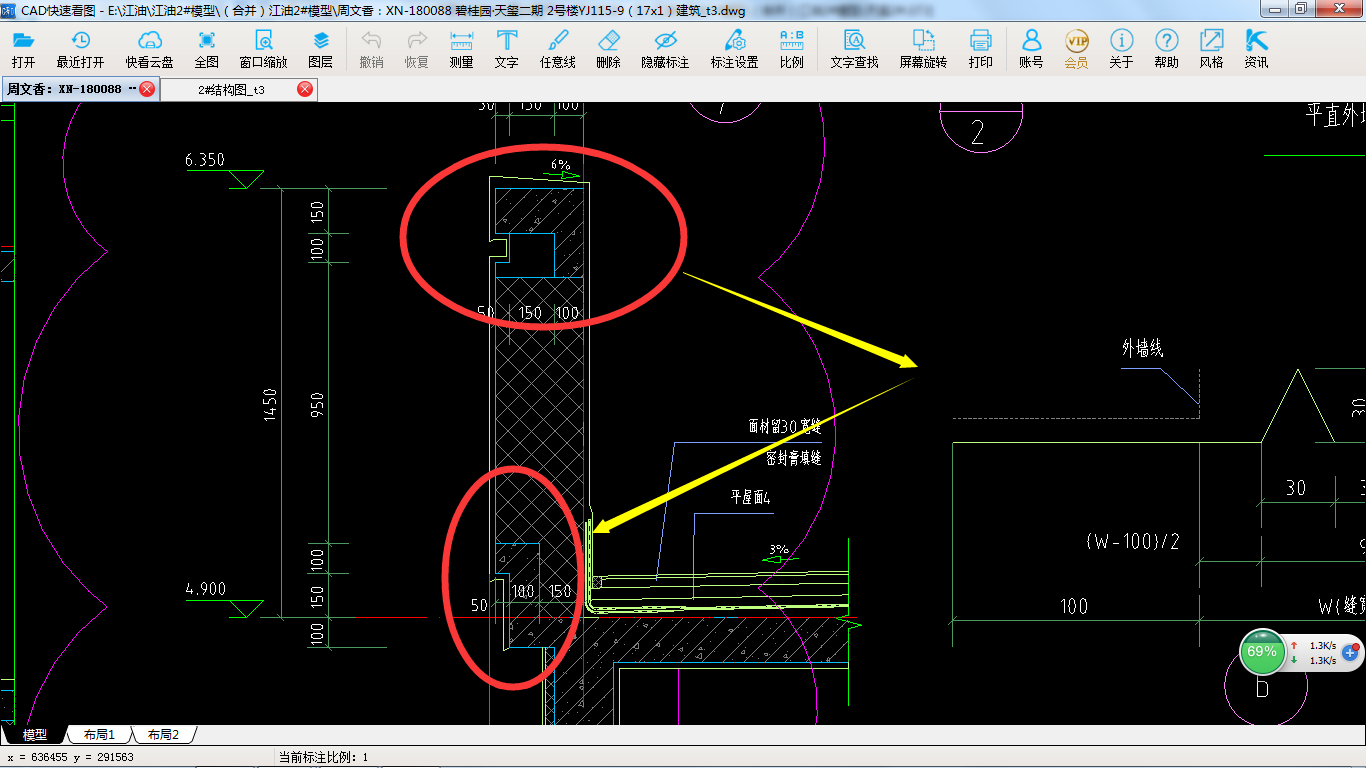The height and width of the screenshot is (768, 1366).
Task: Select the 任意线 freehand line tool
Action: click(558, 49)
